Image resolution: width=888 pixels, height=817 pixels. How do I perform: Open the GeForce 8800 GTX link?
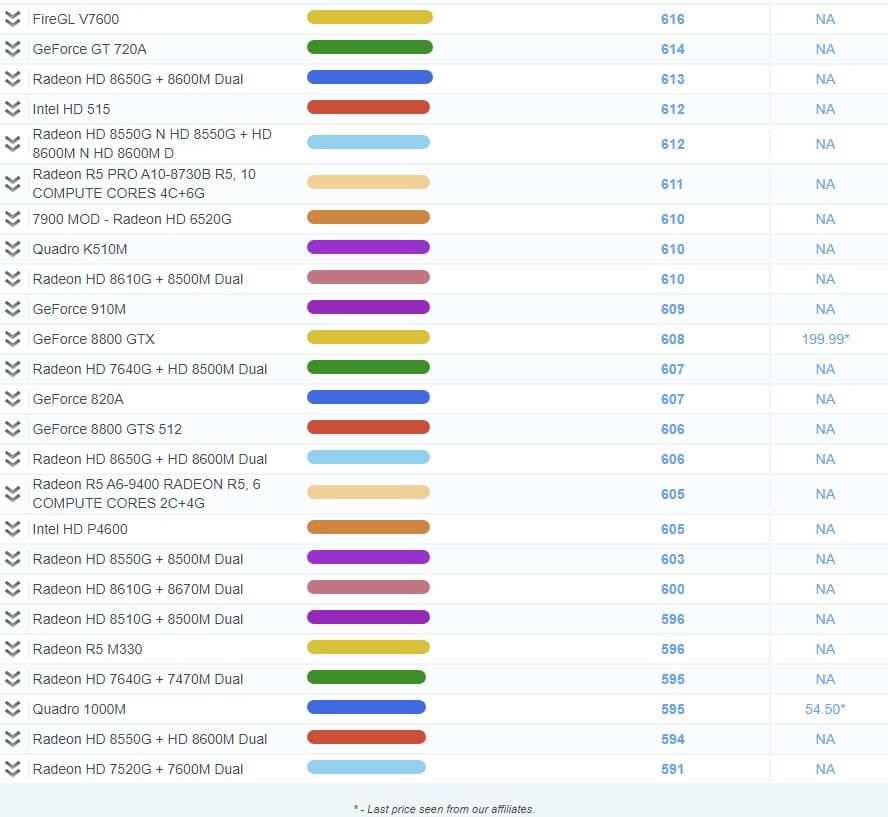coord(93,339)
